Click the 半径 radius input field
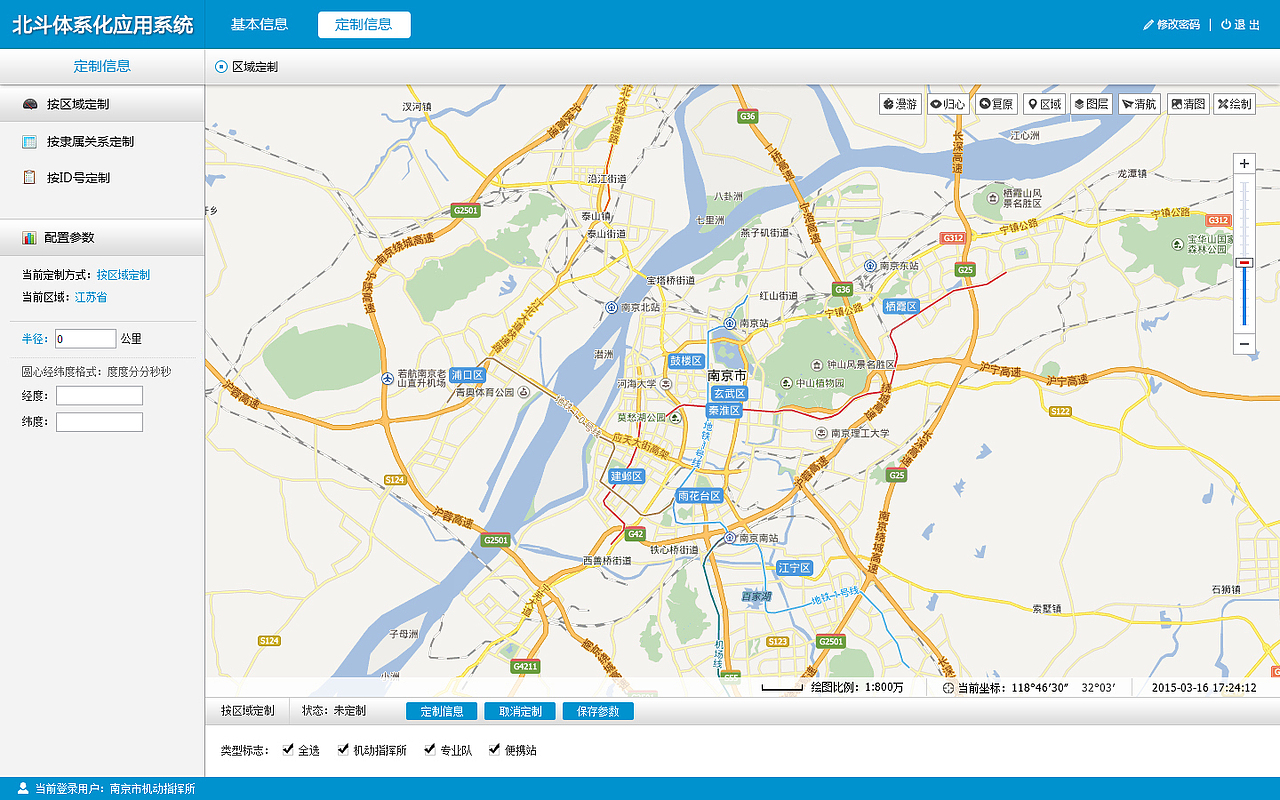The image size is (1280, 800). point(85,339)
